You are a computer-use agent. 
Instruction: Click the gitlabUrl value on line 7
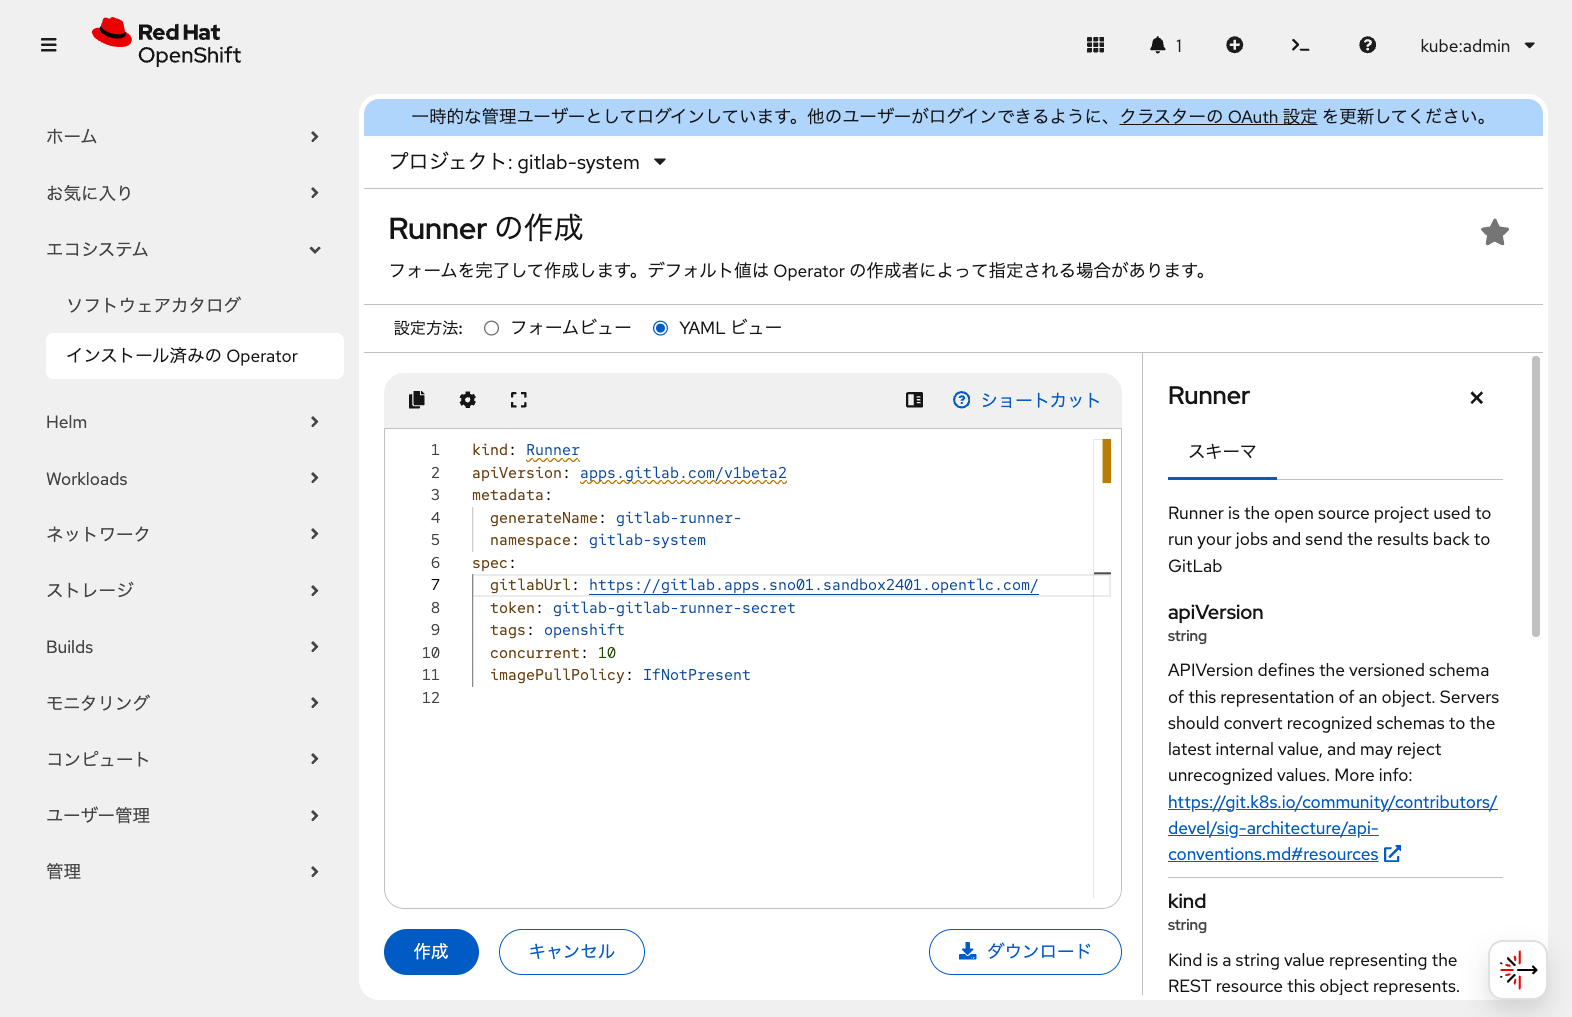coord(813,585)
